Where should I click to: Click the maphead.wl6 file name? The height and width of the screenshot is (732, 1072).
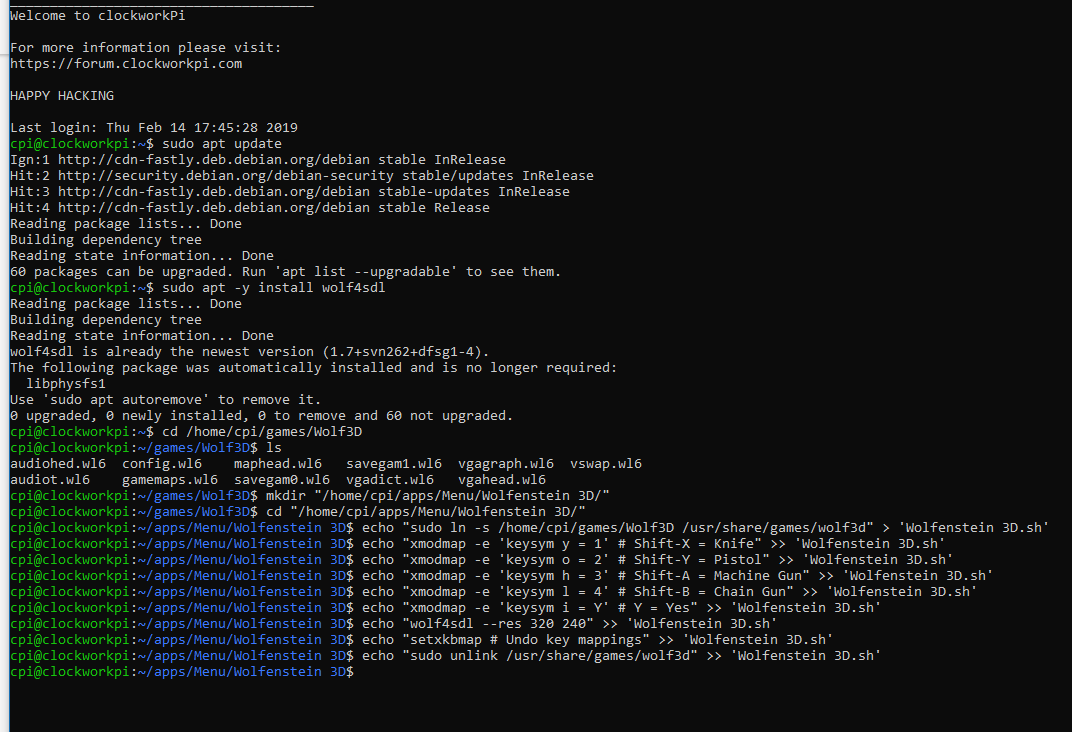[278, 464]
